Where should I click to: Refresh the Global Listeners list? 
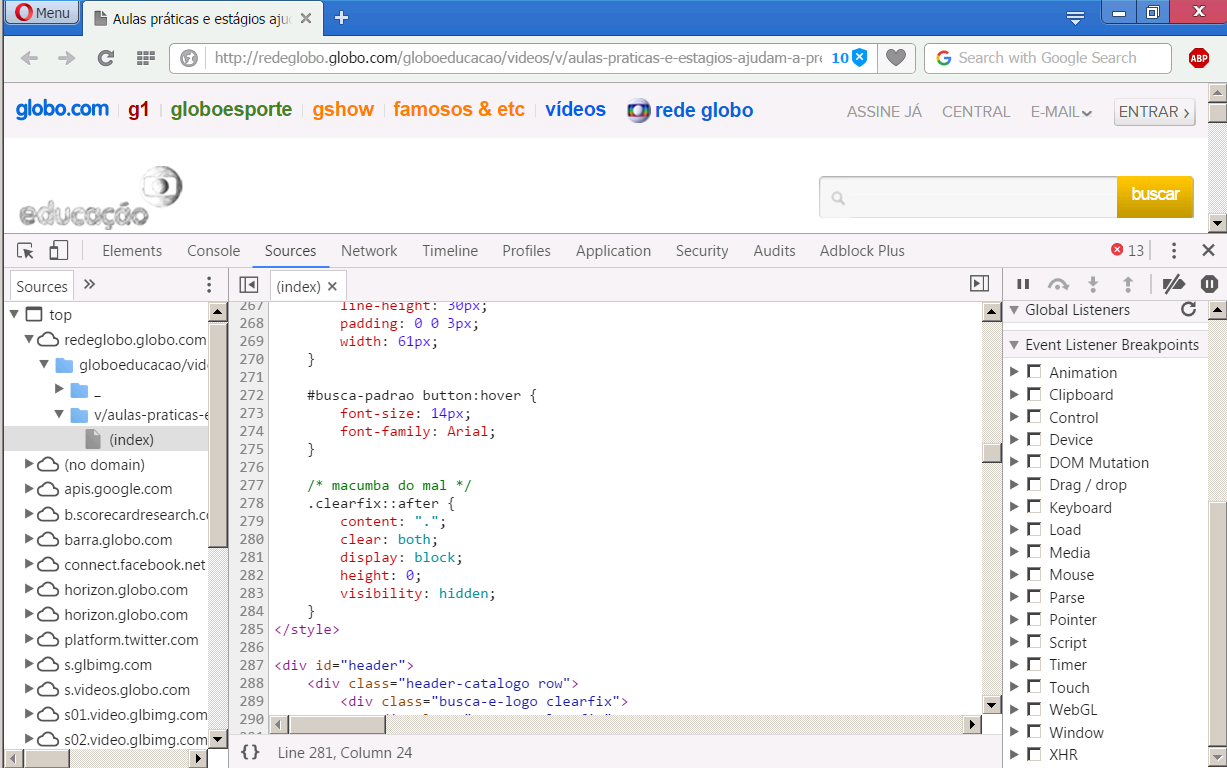coord(1188,310)
